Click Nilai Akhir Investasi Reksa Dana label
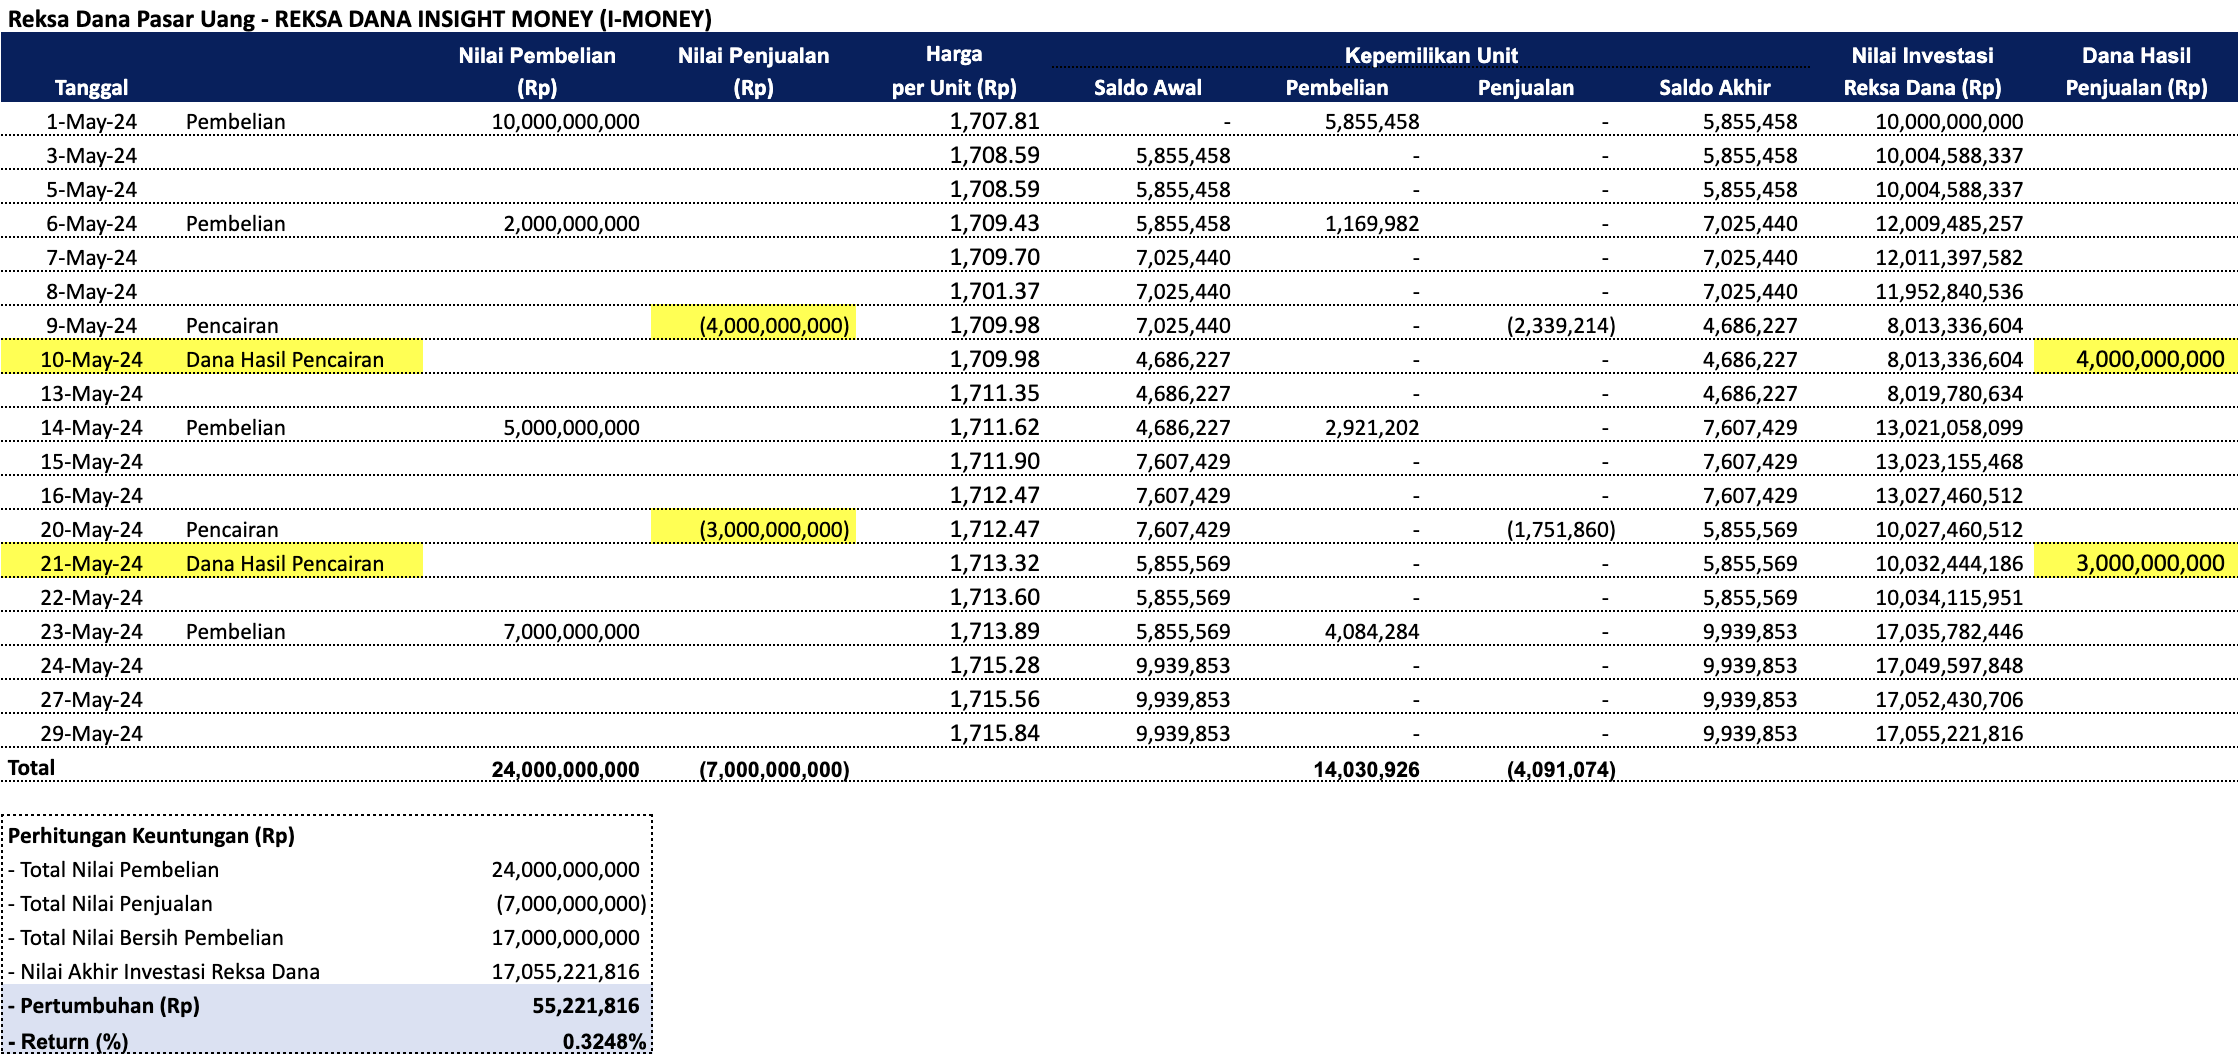This screenshot has width=2238, height=1058. (x=164, y=972)
